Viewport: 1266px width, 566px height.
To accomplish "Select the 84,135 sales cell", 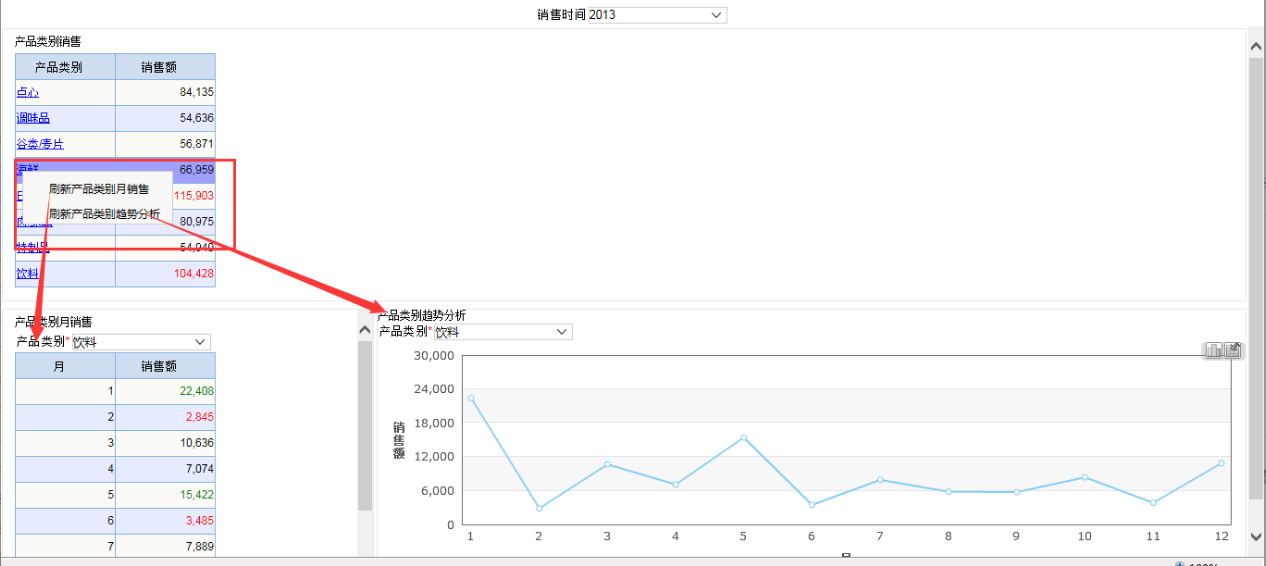I will coord(165,92).
